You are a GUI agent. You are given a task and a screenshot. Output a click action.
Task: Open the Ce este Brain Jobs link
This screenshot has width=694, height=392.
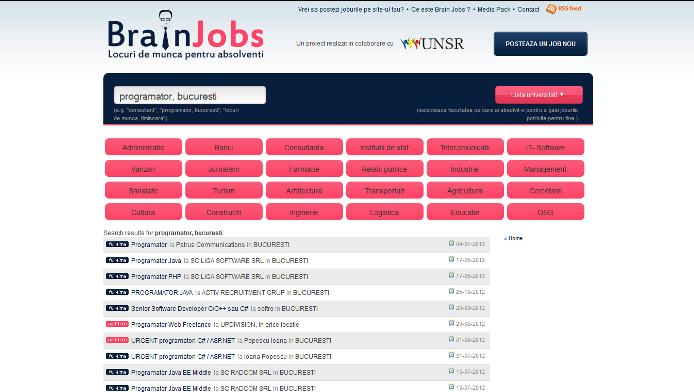pyautogui.click(x=440, y=9)
